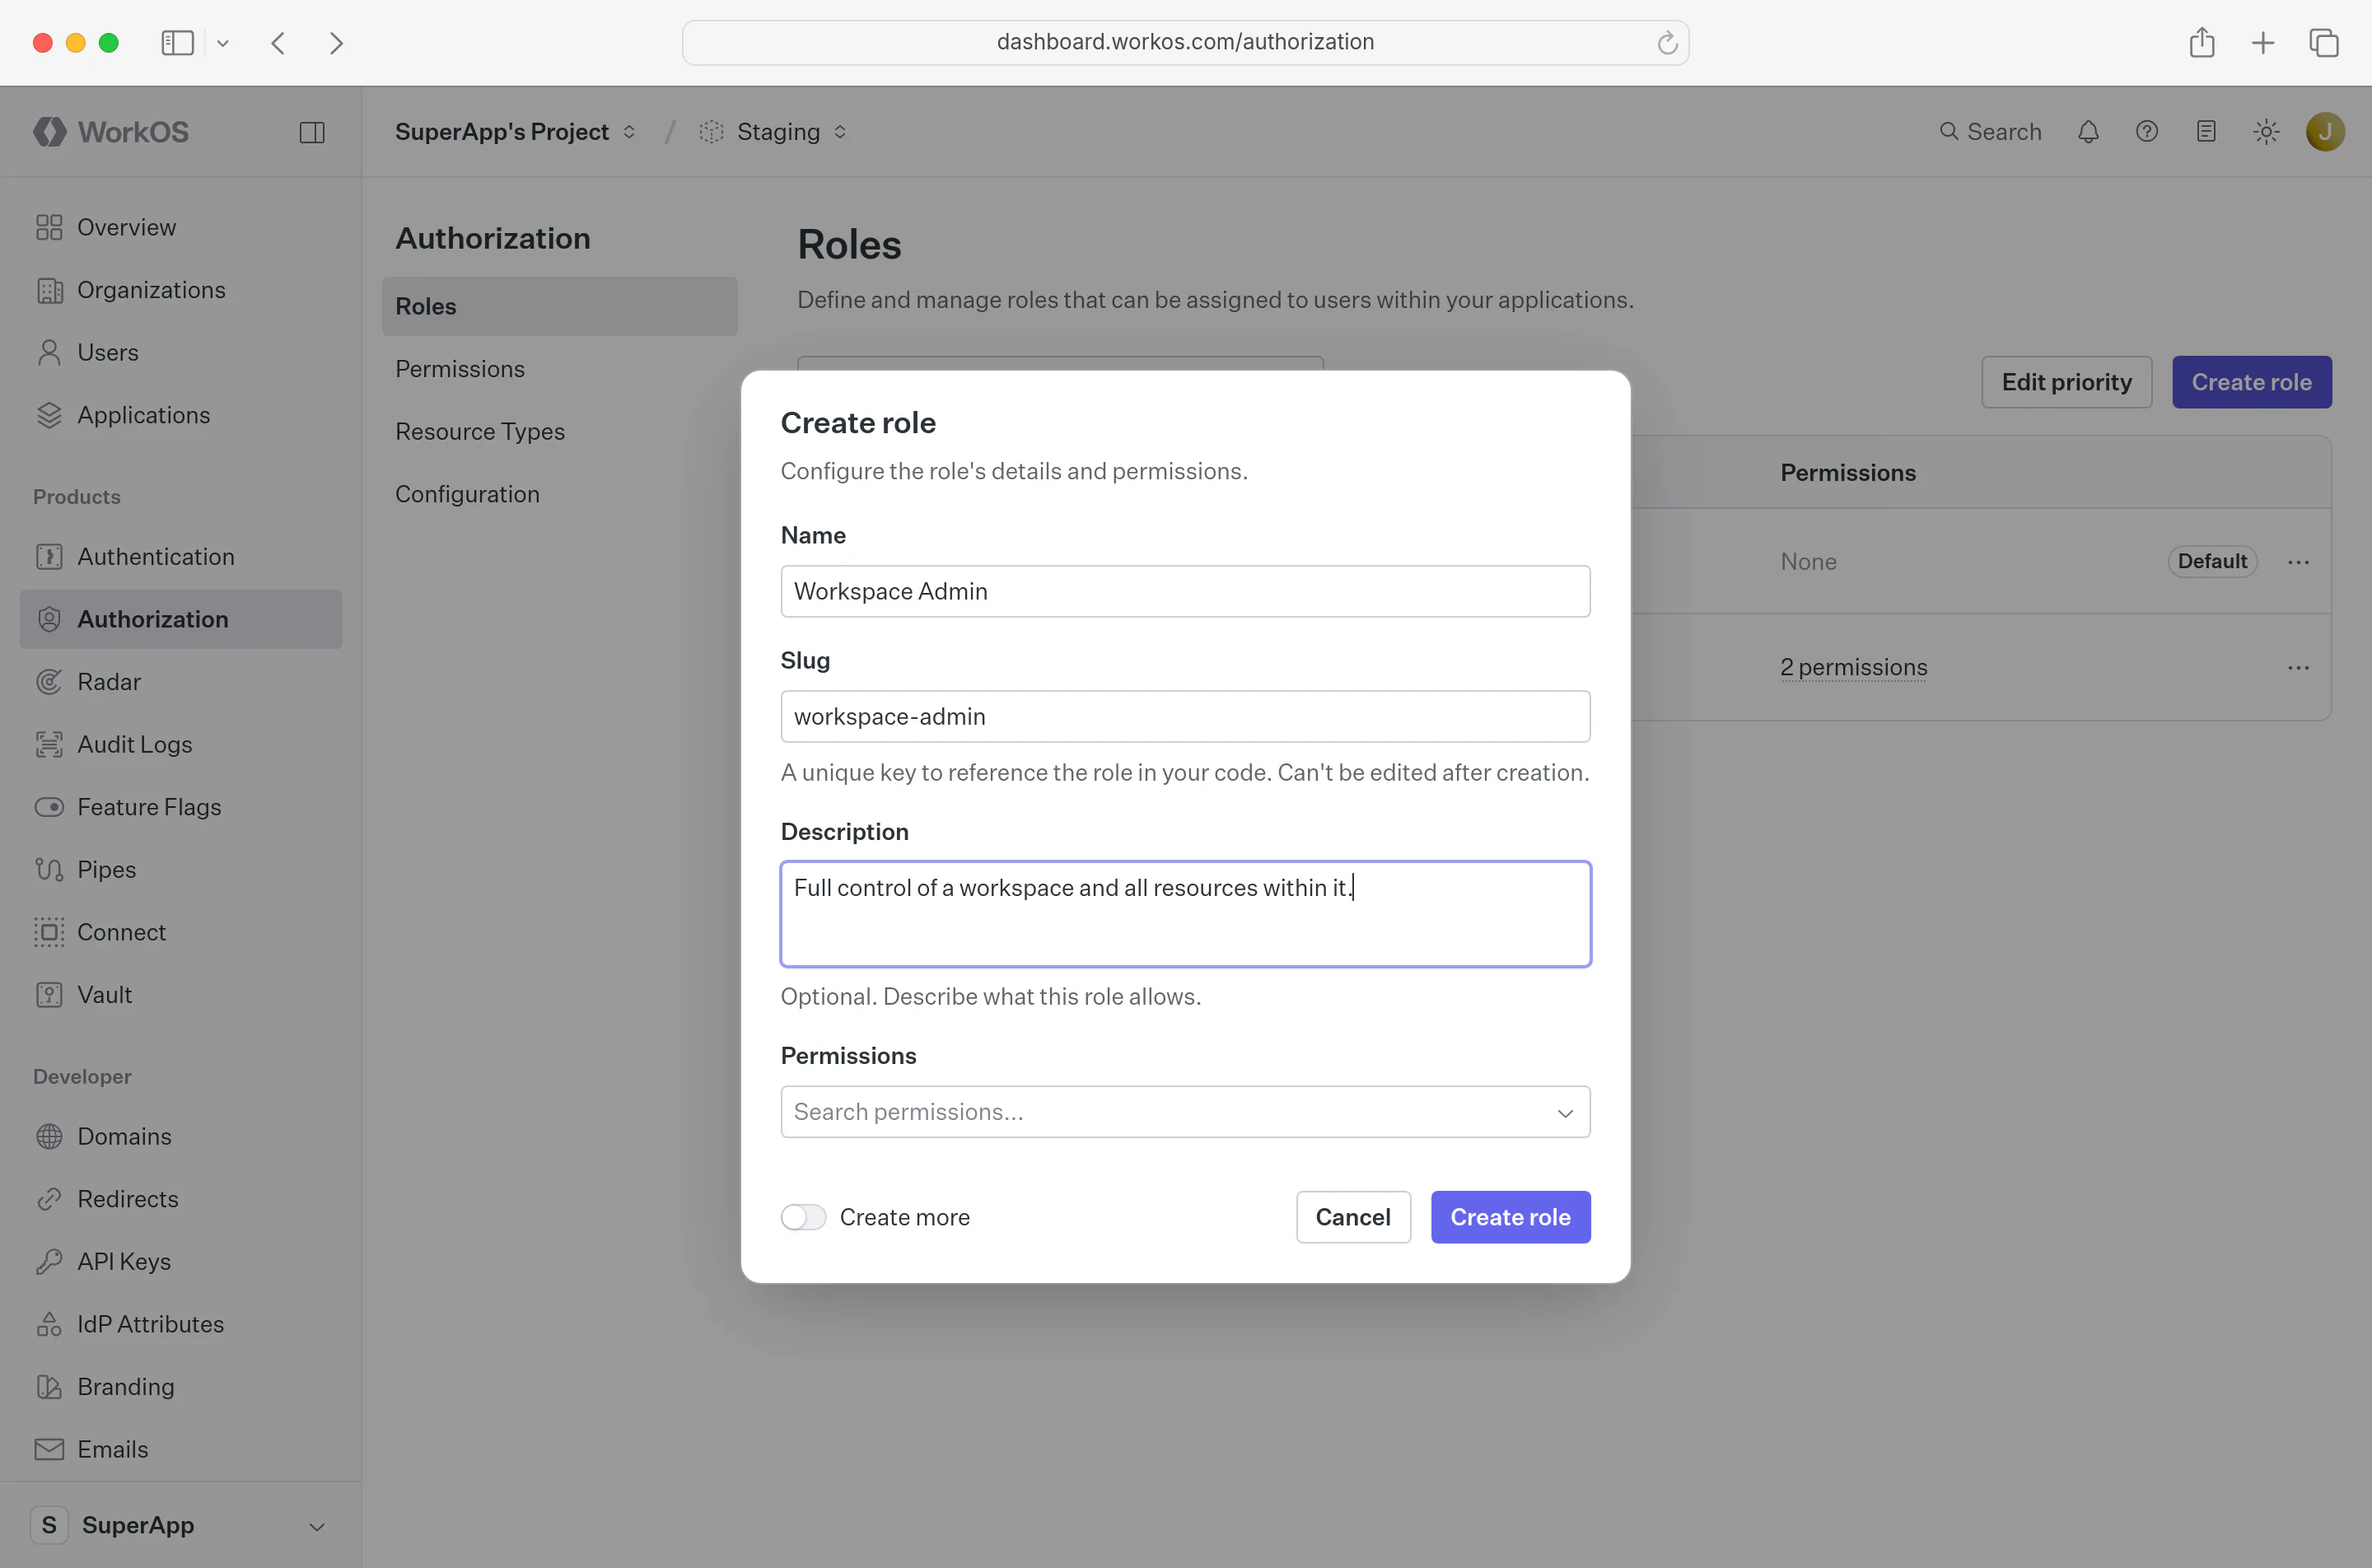Click the Pipes icon
The image size is (2372, 1568).
[49, 870]
